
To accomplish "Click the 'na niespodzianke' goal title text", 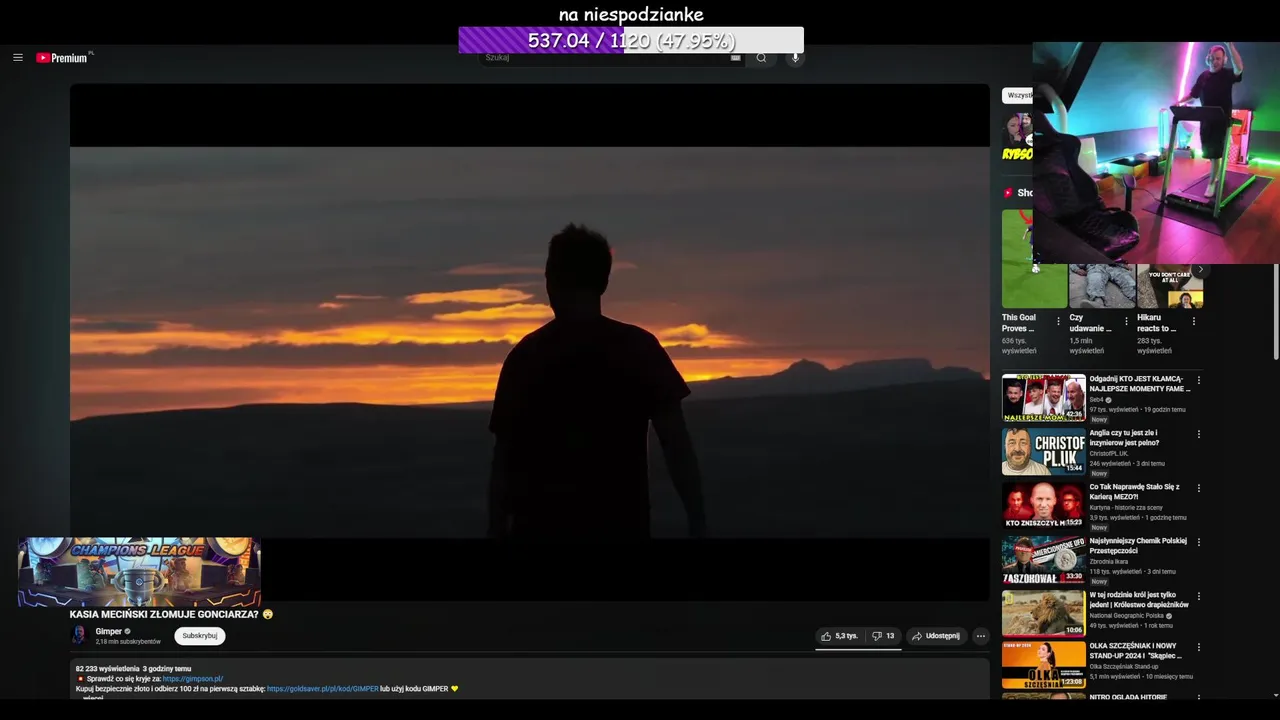I will (631, 14).
